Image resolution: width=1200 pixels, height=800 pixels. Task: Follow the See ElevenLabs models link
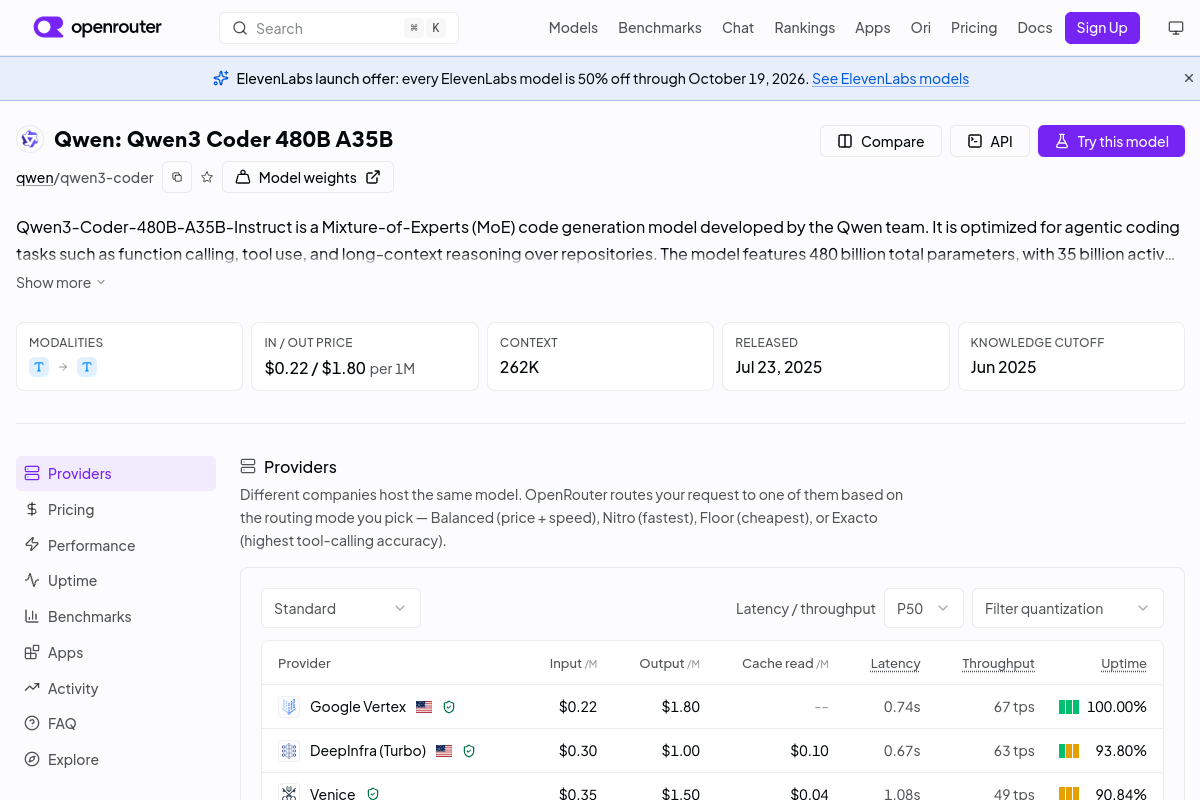click(890, 79)
